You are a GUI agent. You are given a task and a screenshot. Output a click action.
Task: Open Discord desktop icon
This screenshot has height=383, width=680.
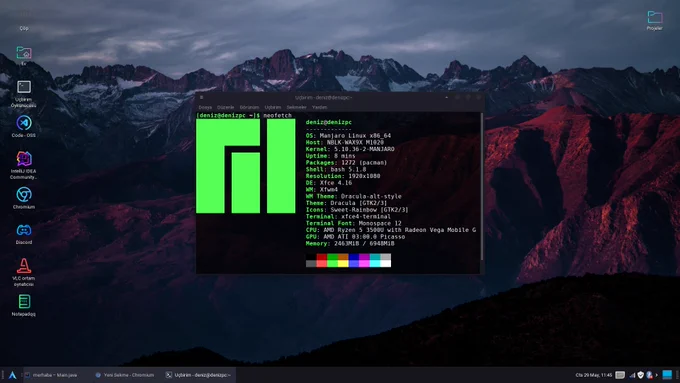[x=24, y=233]
